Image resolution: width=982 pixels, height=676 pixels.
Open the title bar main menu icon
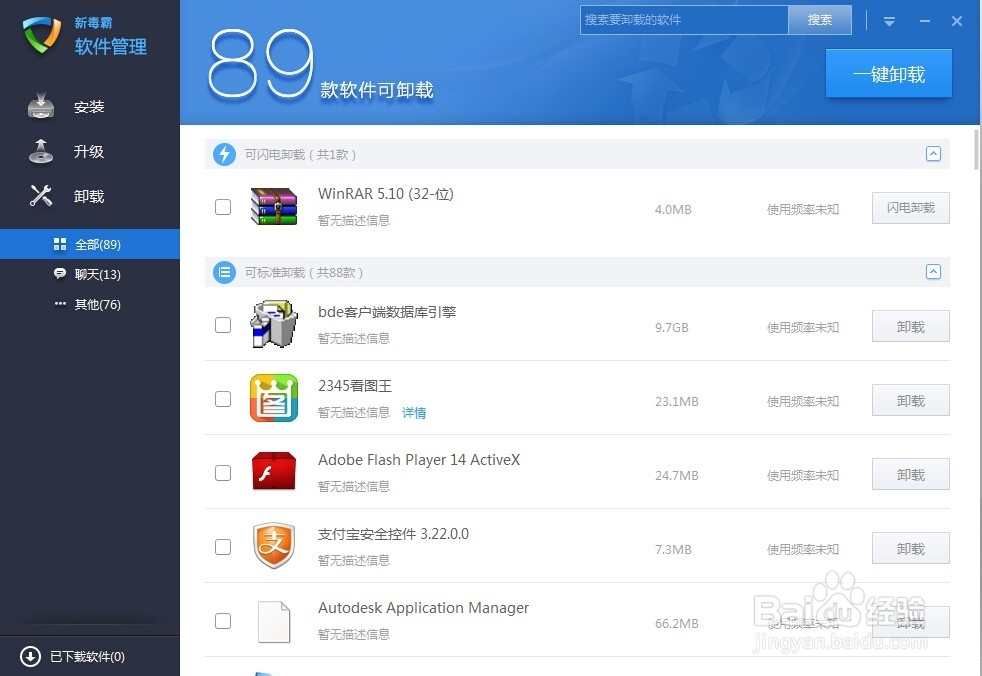[x=889, y=21]
